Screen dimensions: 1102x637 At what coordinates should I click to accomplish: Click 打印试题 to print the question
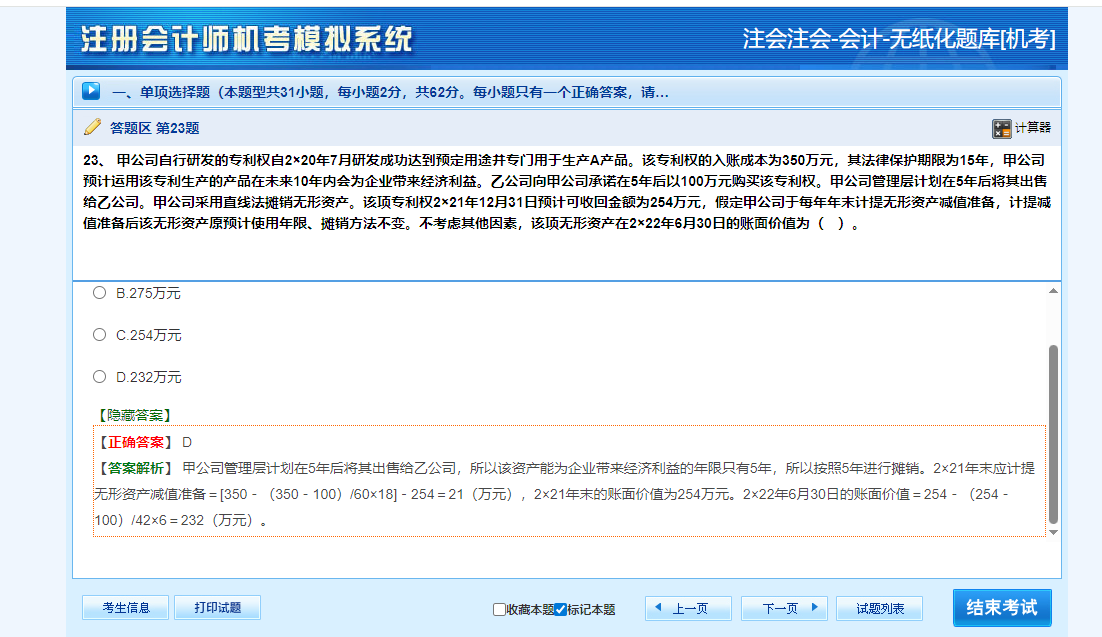click(x=217, y=607)
